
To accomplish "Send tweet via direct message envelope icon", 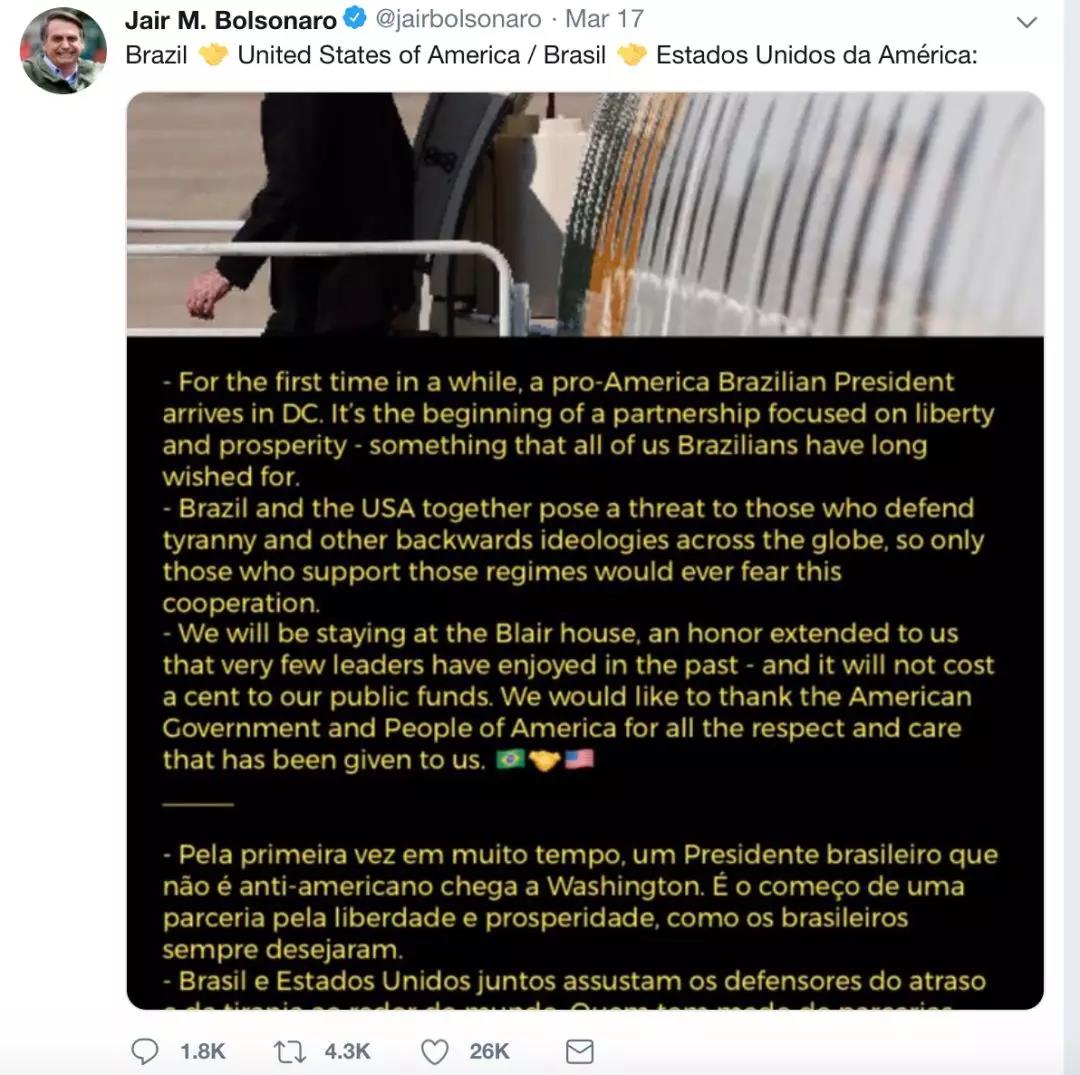I will point(579,1052).
